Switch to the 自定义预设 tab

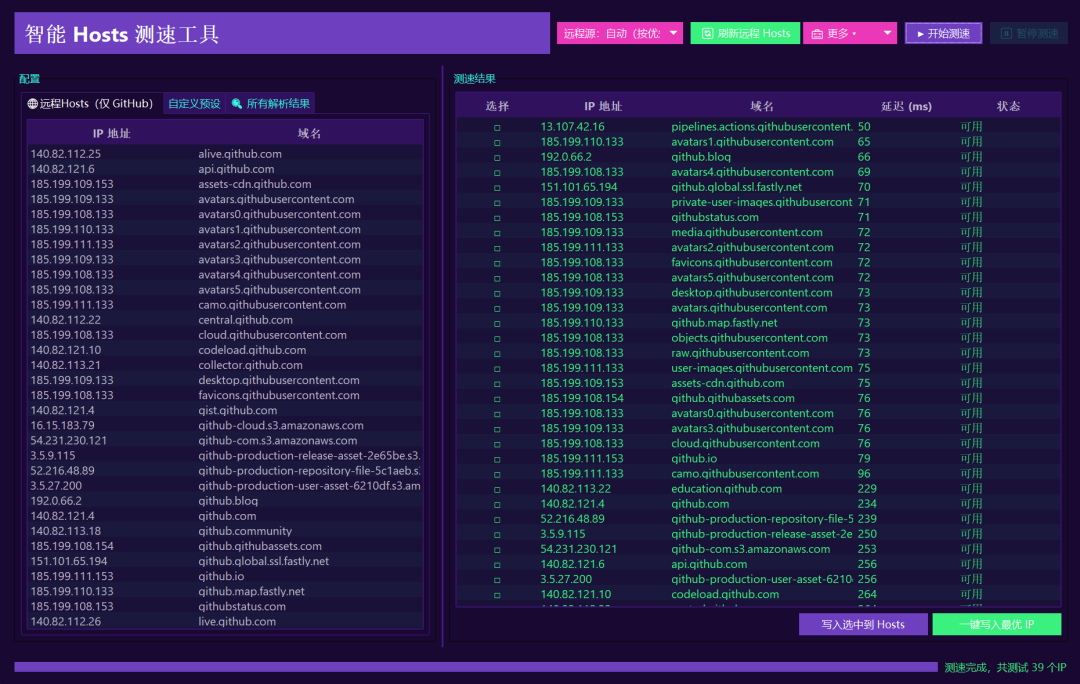tap(194, 104)
